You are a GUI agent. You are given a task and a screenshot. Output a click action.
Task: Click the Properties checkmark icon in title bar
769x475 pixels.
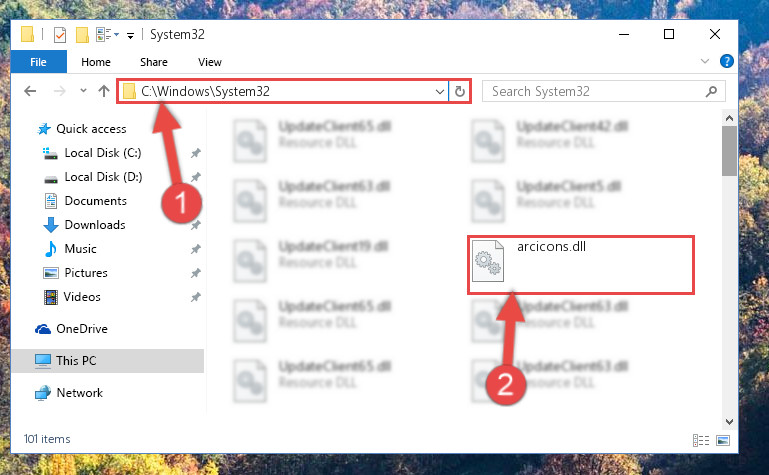(60, 35)
